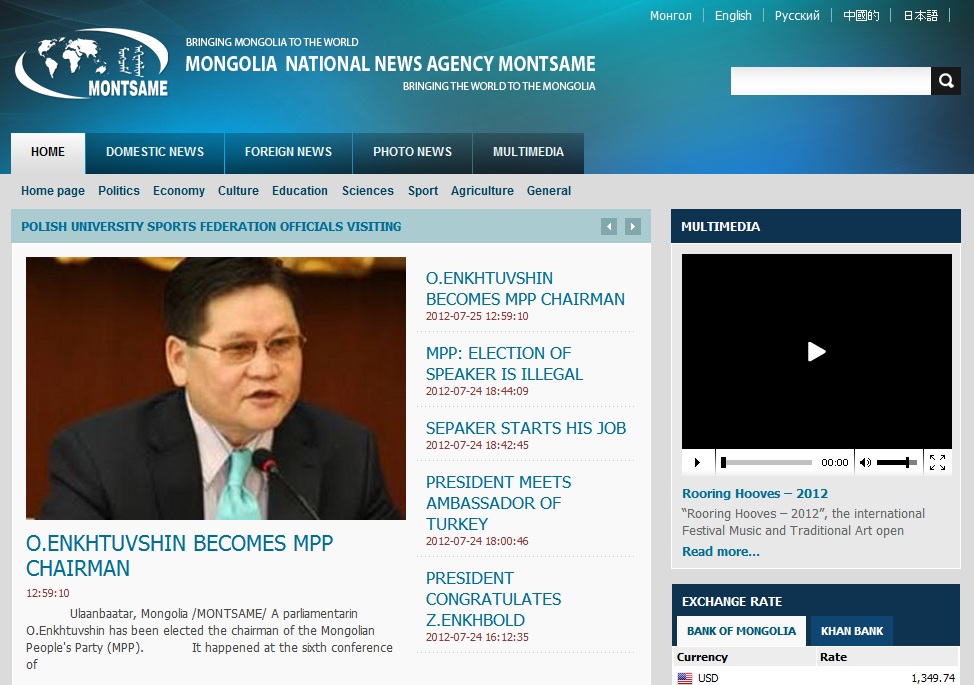Play video using center play icon
The image size is (974, 685).
(x=816, y=351)
